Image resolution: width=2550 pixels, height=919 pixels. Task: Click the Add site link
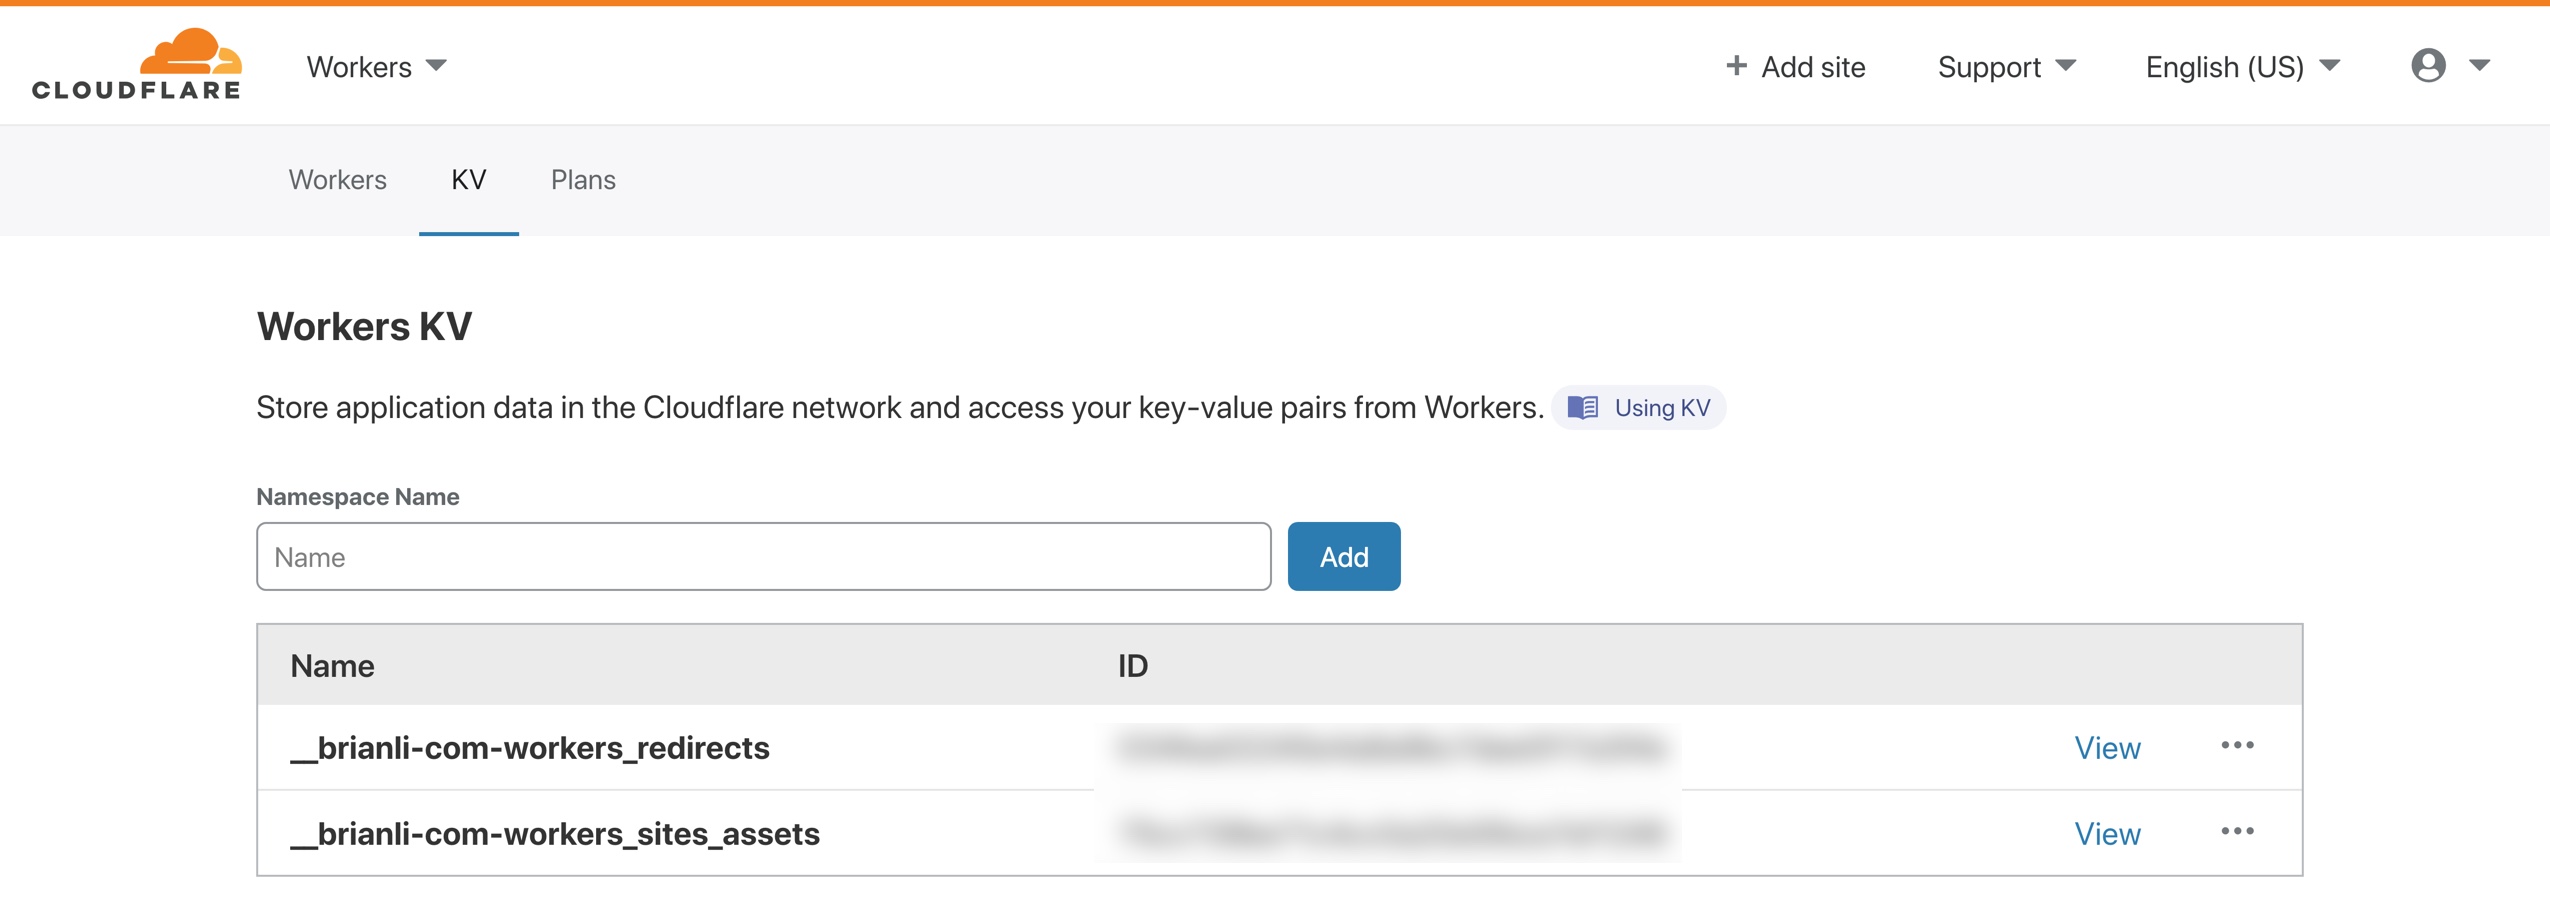tap(1796, 67)
